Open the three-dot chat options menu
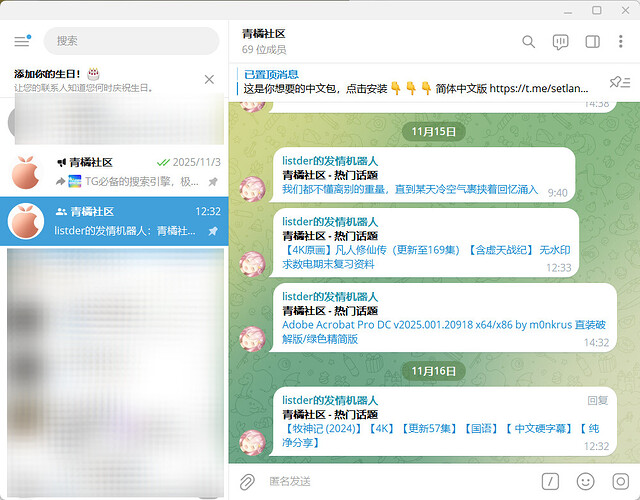Image resolution: width=640 pixels, height=500 pixels. [x=623, y=42]
